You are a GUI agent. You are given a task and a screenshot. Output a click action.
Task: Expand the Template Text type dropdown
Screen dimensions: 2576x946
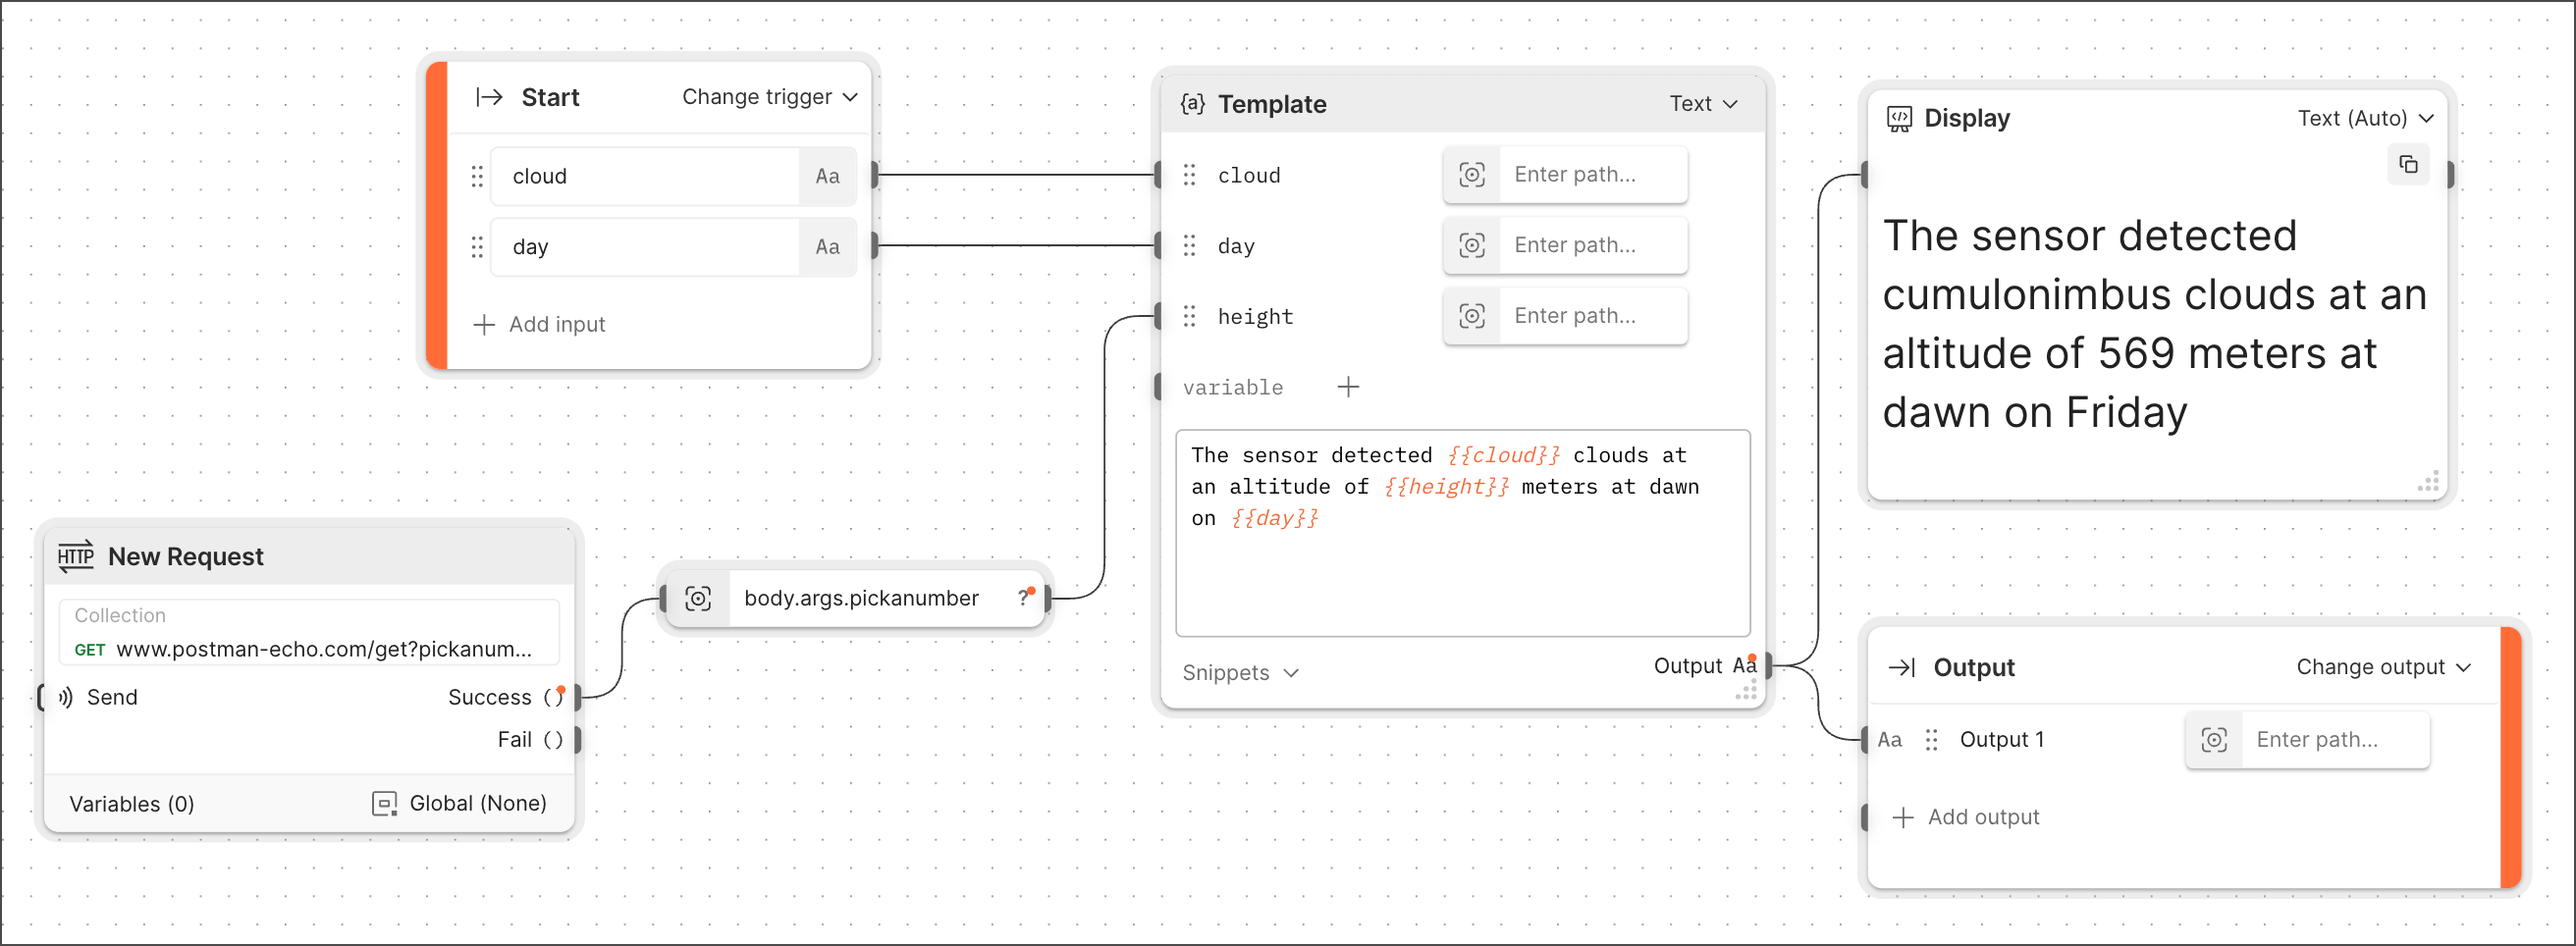(x=1703, y=104)
